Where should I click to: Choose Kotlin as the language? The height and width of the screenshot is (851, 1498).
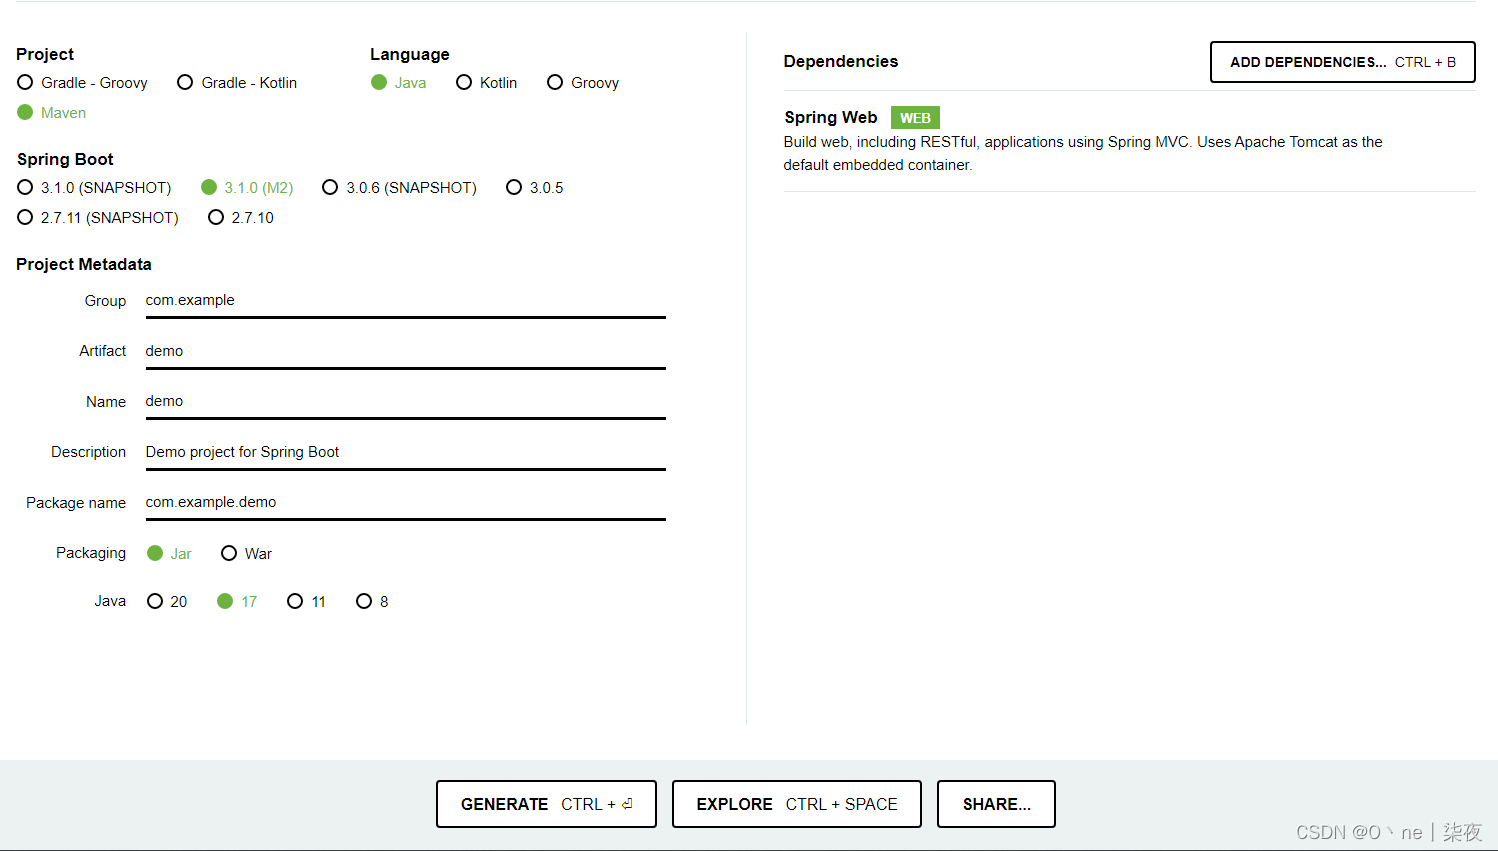(x=487, y=83)
